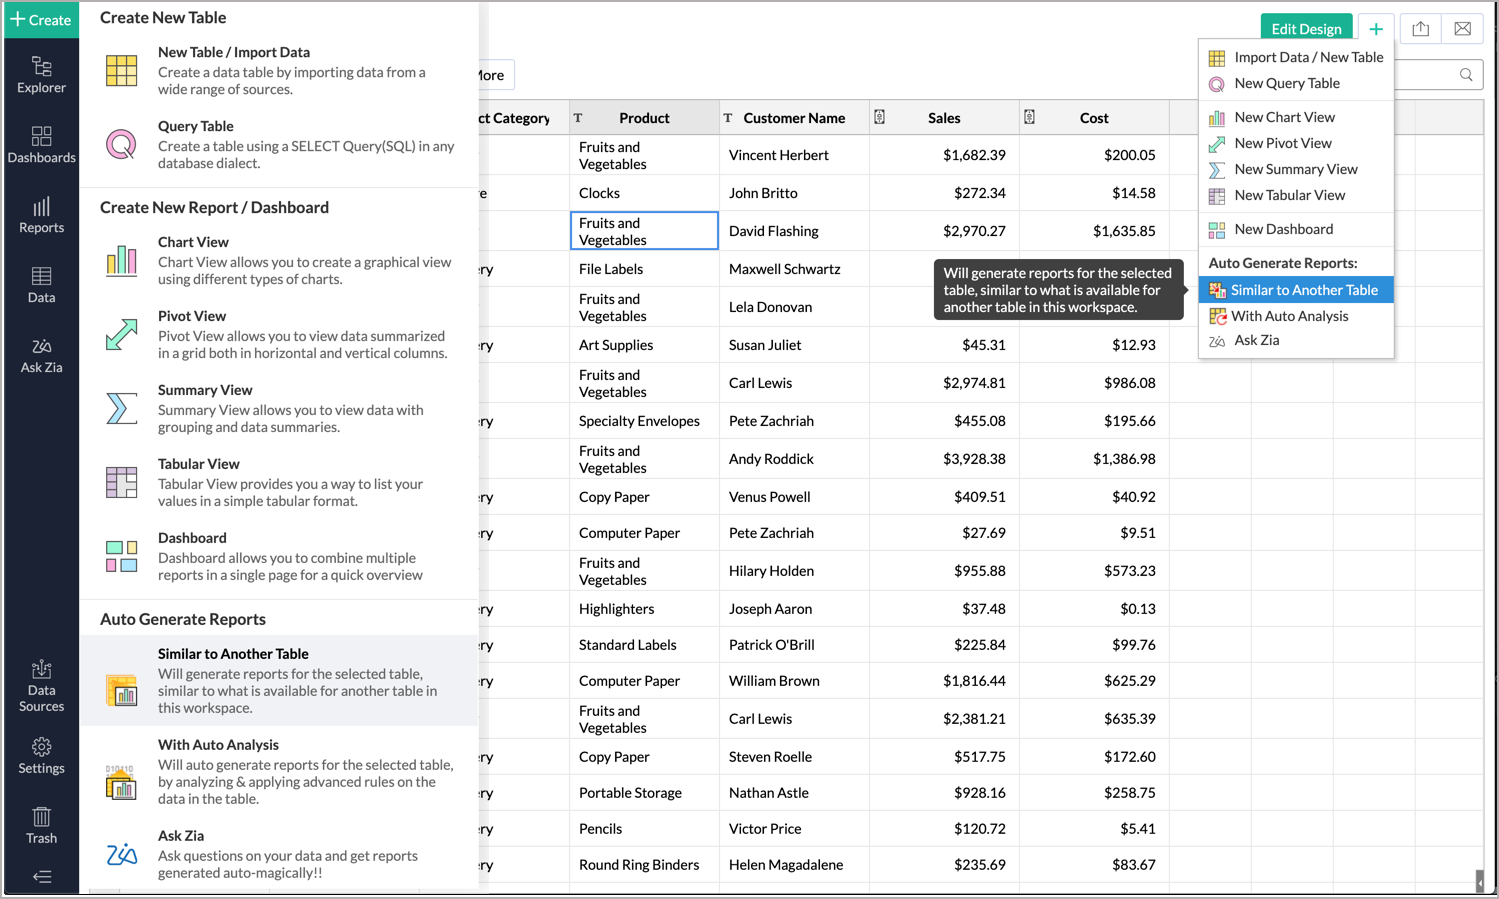This screenshot has width=1499, height=899.
Task: Open Trash in the sidebar
Action: click(x=41, y=825)
